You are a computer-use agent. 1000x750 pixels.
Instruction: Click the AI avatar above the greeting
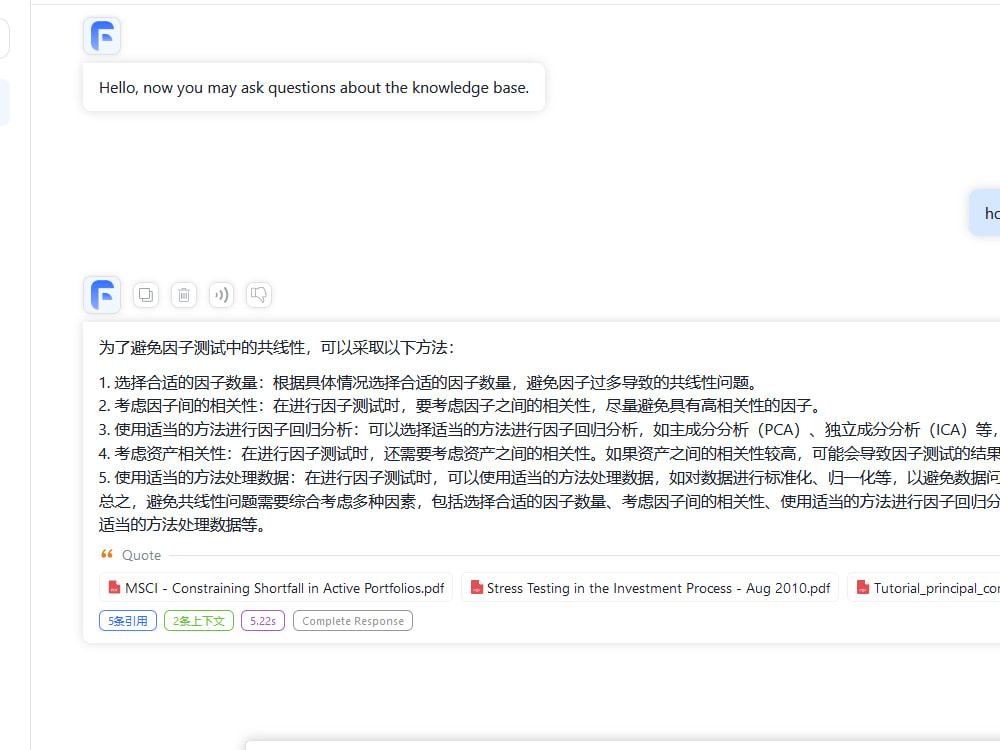(102, 36)
